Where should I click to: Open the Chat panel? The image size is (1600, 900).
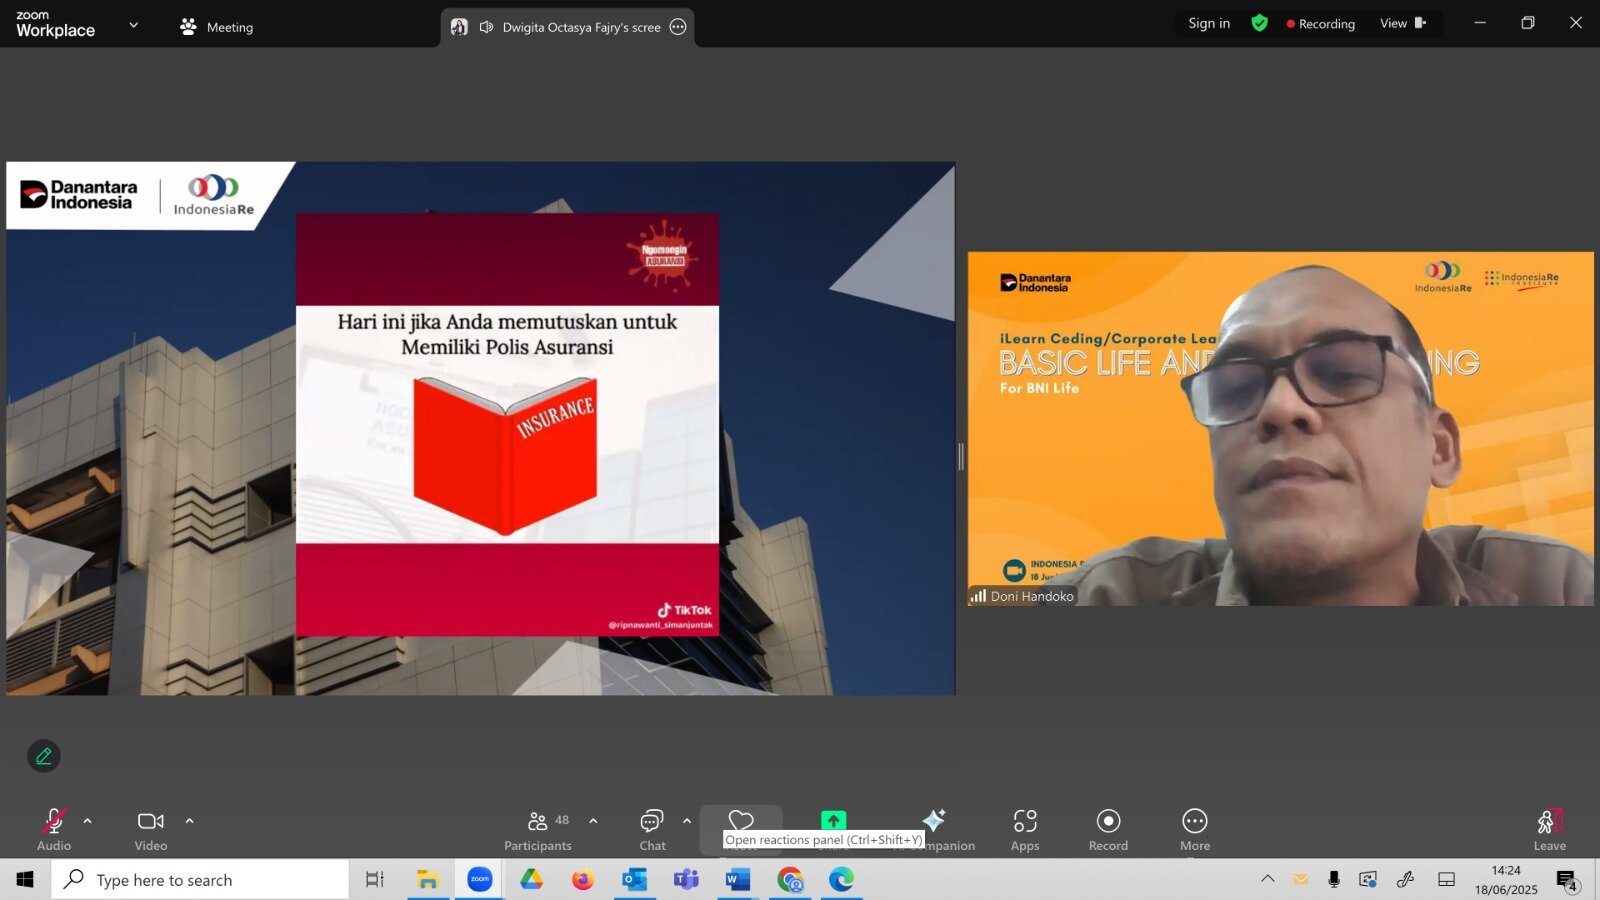point(652,830)
